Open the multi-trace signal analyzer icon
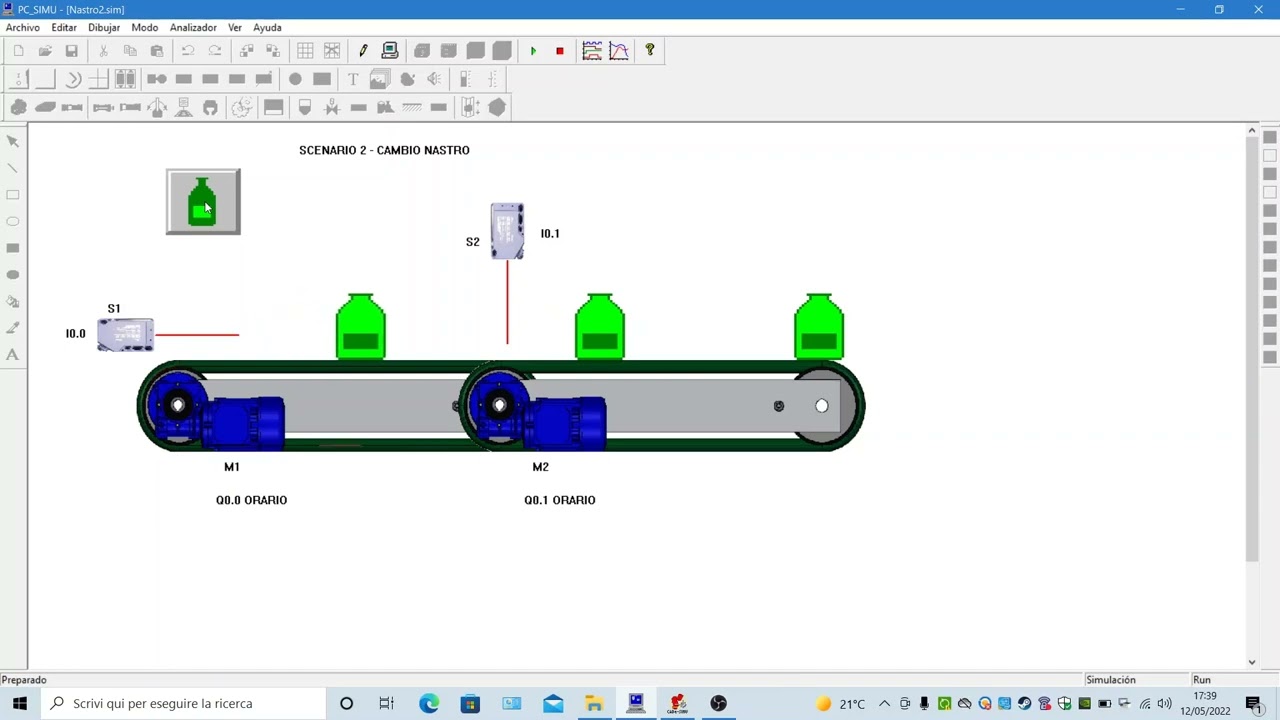This screenshot has height=720, width=1280. [592, 51]
